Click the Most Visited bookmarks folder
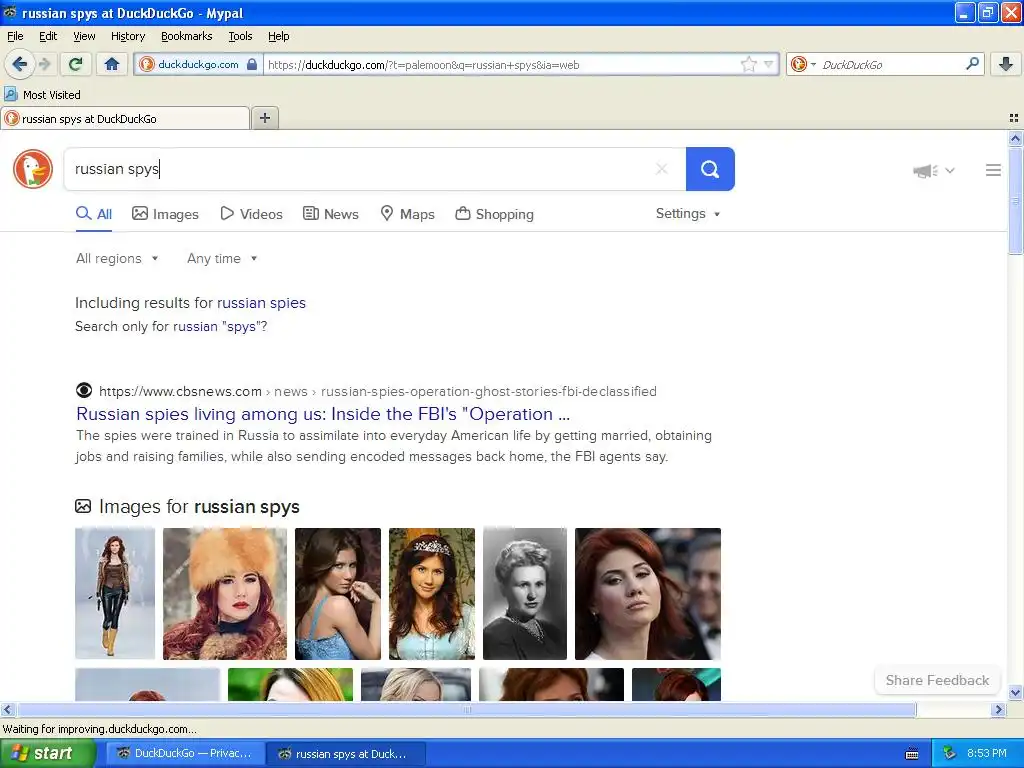The width and height of the screenshot is (1024, 768). point(42,95)
